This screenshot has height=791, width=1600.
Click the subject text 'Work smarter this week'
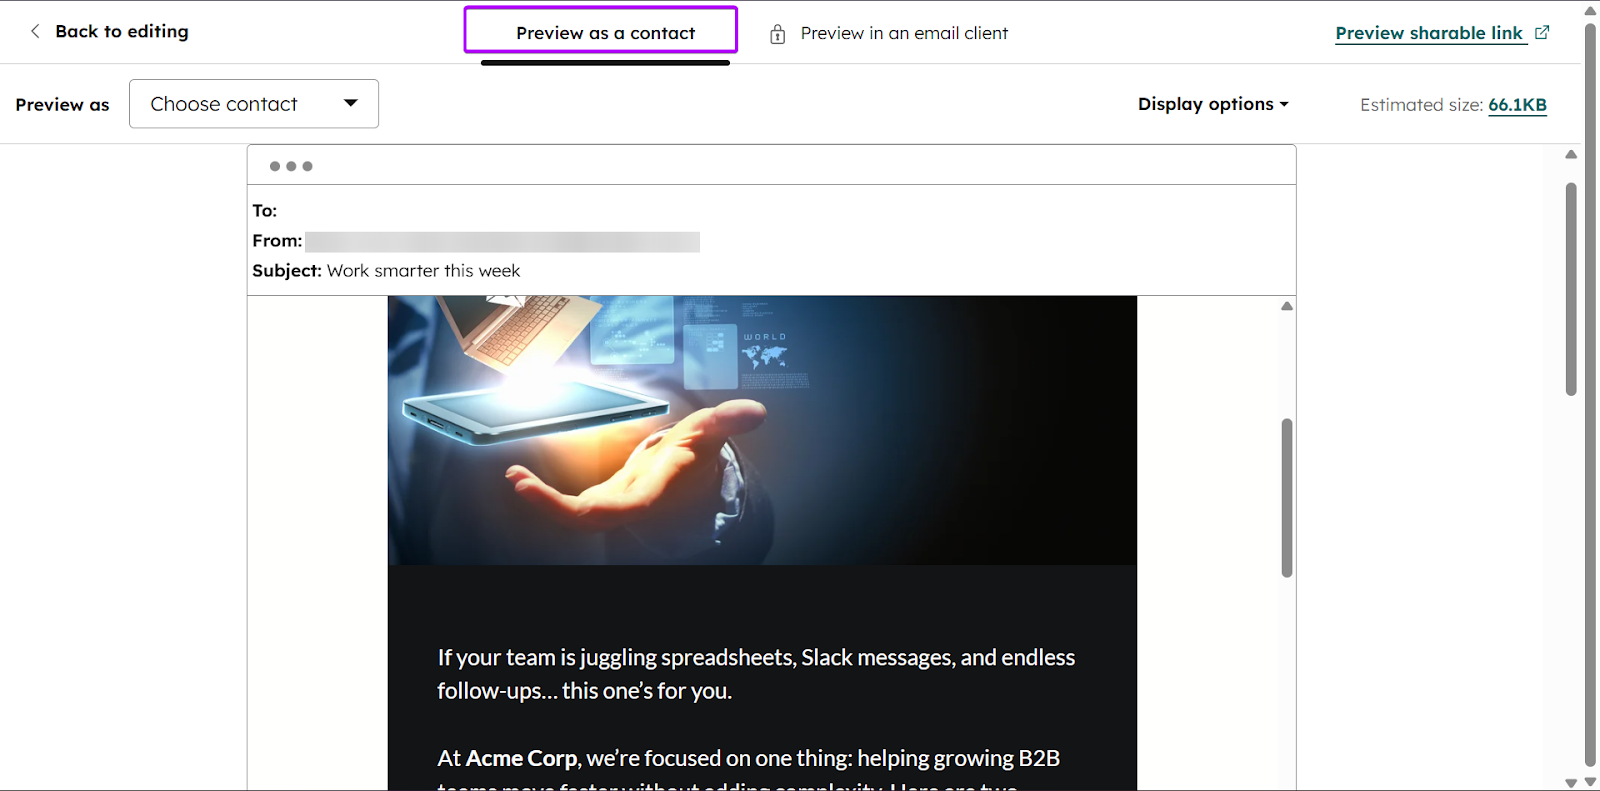(x=423, y=270)
